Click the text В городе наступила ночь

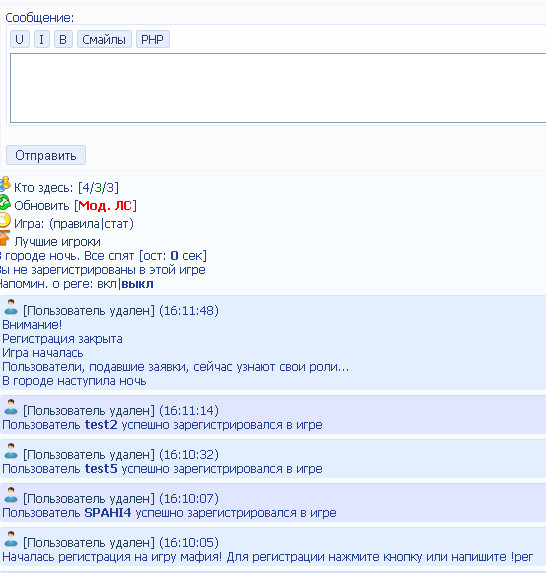pos(74,381)
